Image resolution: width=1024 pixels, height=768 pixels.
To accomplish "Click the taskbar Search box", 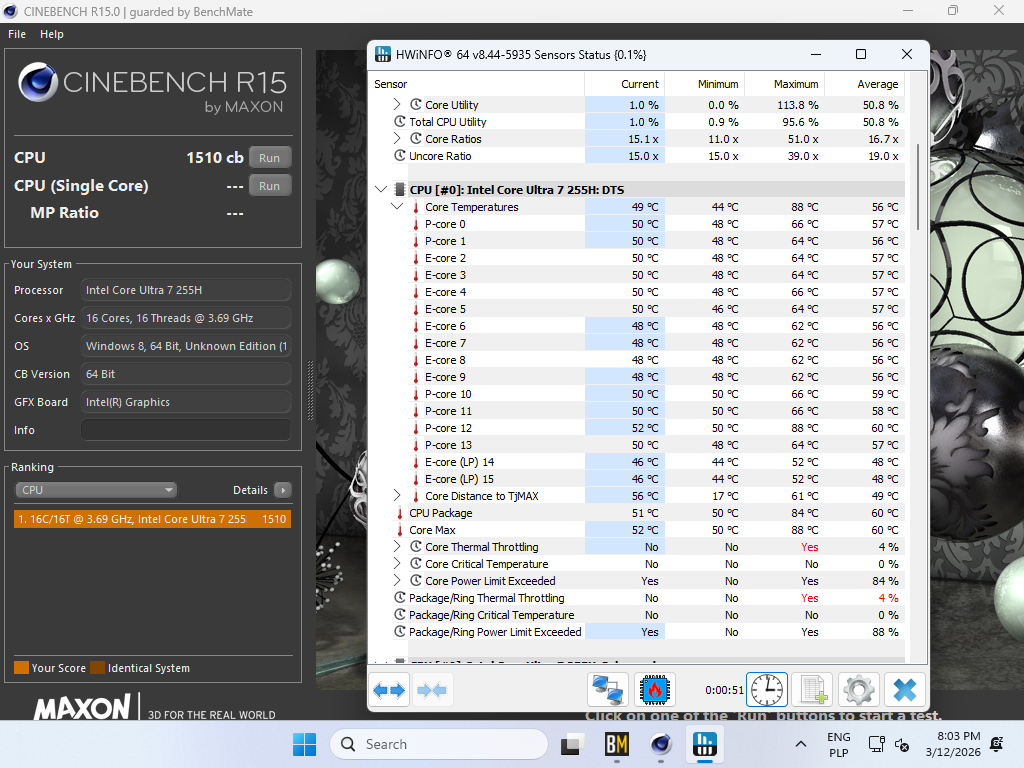I will (x=439, y=744).
